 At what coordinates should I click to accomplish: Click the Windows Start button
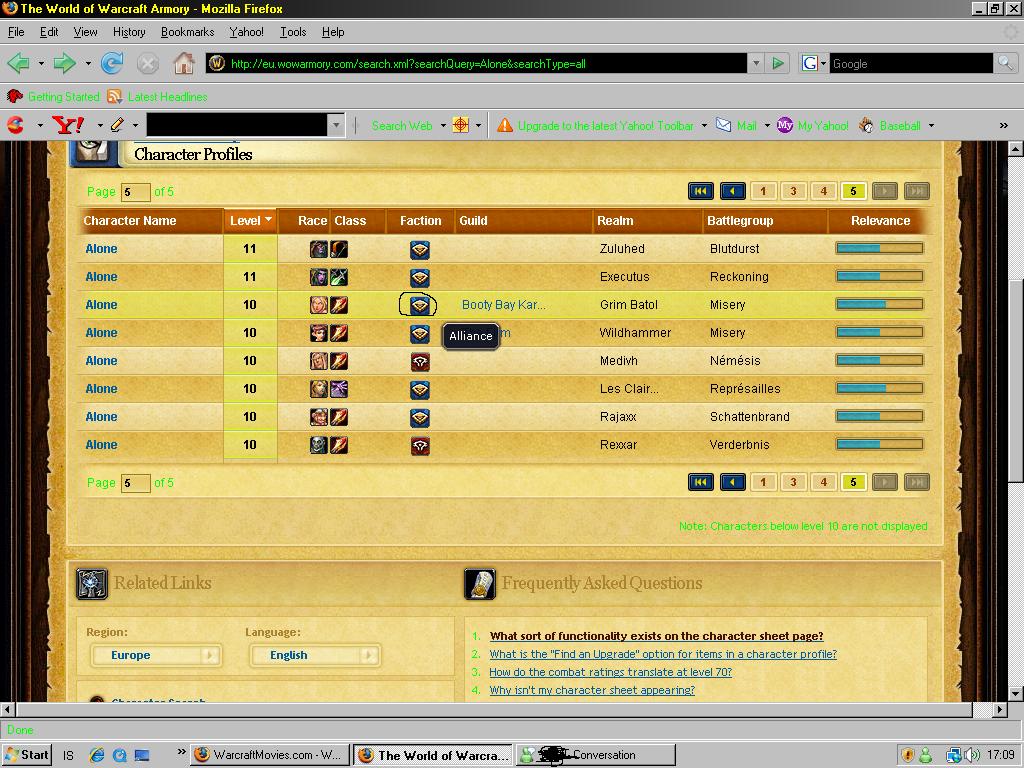tap(27, 755)
